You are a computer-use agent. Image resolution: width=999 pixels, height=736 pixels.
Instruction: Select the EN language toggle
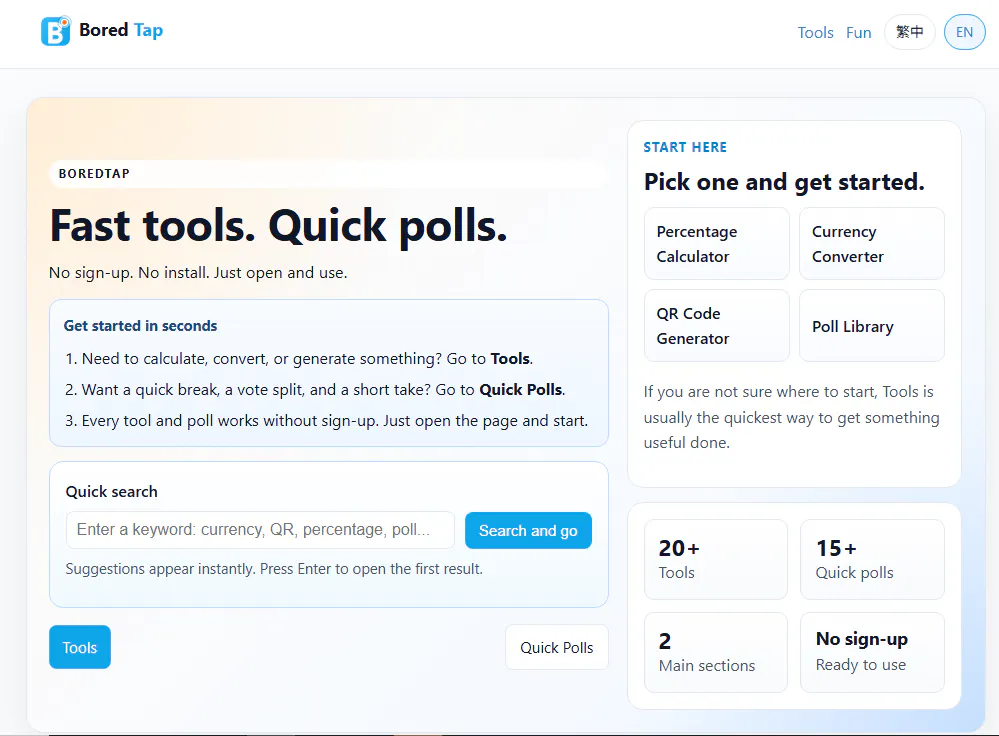(x=964, y=32)
